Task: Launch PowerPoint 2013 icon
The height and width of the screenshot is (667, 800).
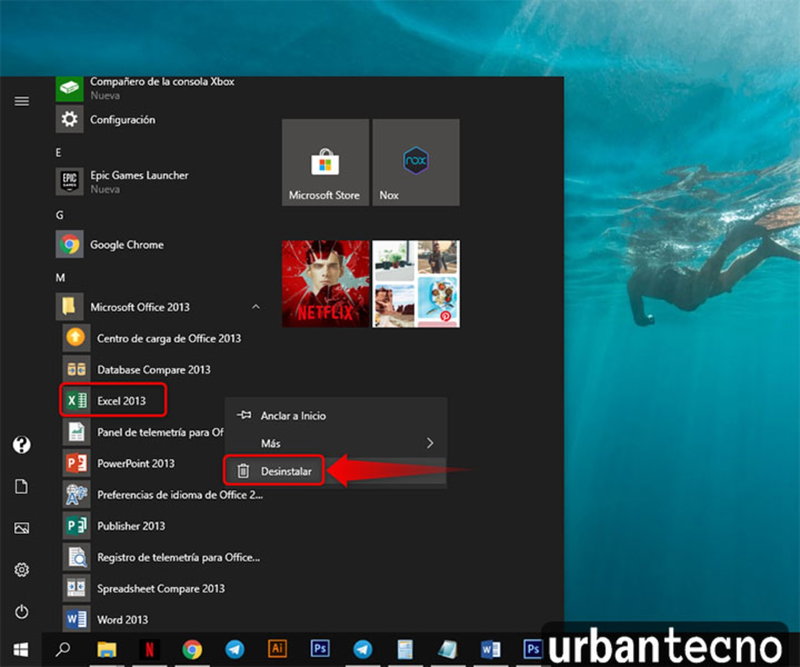Action: coord(76,463)
